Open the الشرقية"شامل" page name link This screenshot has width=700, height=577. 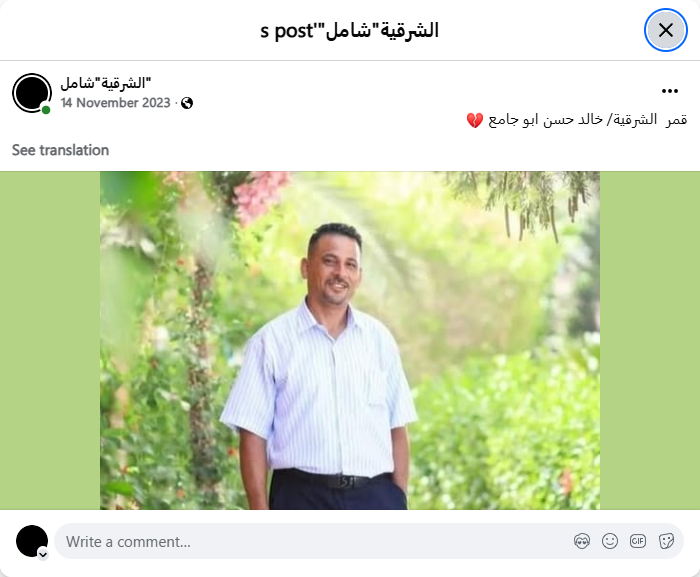click(x=106, y=83)
